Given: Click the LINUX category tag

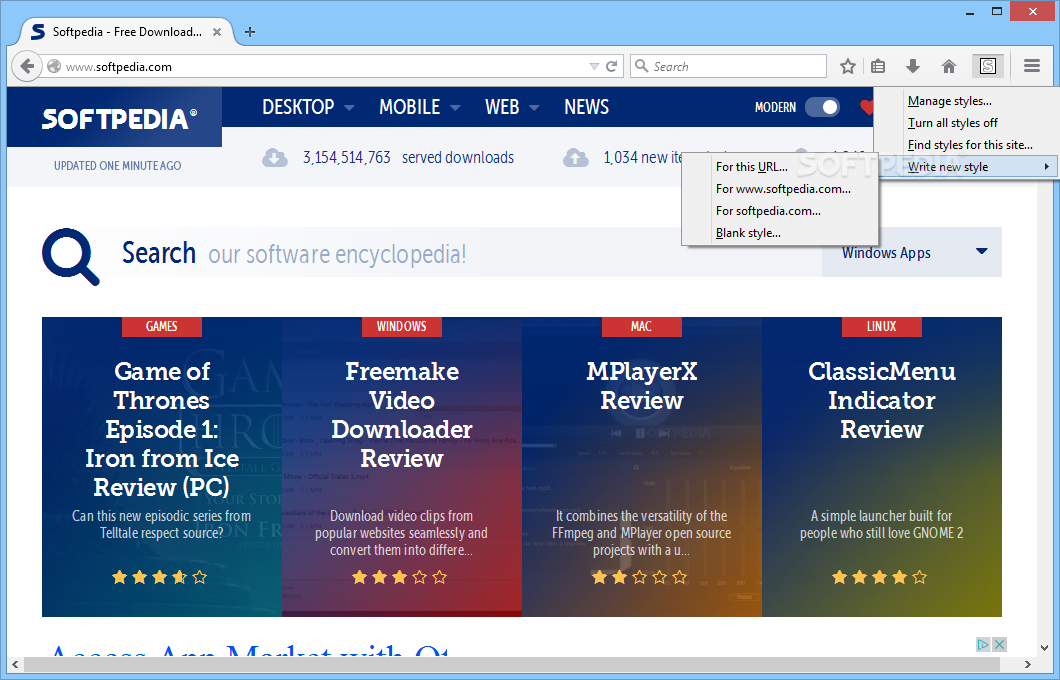Looking at the screenshot, I should point(882,326).
